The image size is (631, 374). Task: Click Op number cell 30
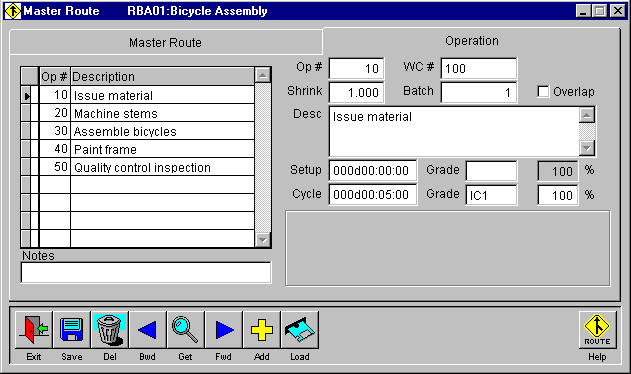(x=55, y=131)
